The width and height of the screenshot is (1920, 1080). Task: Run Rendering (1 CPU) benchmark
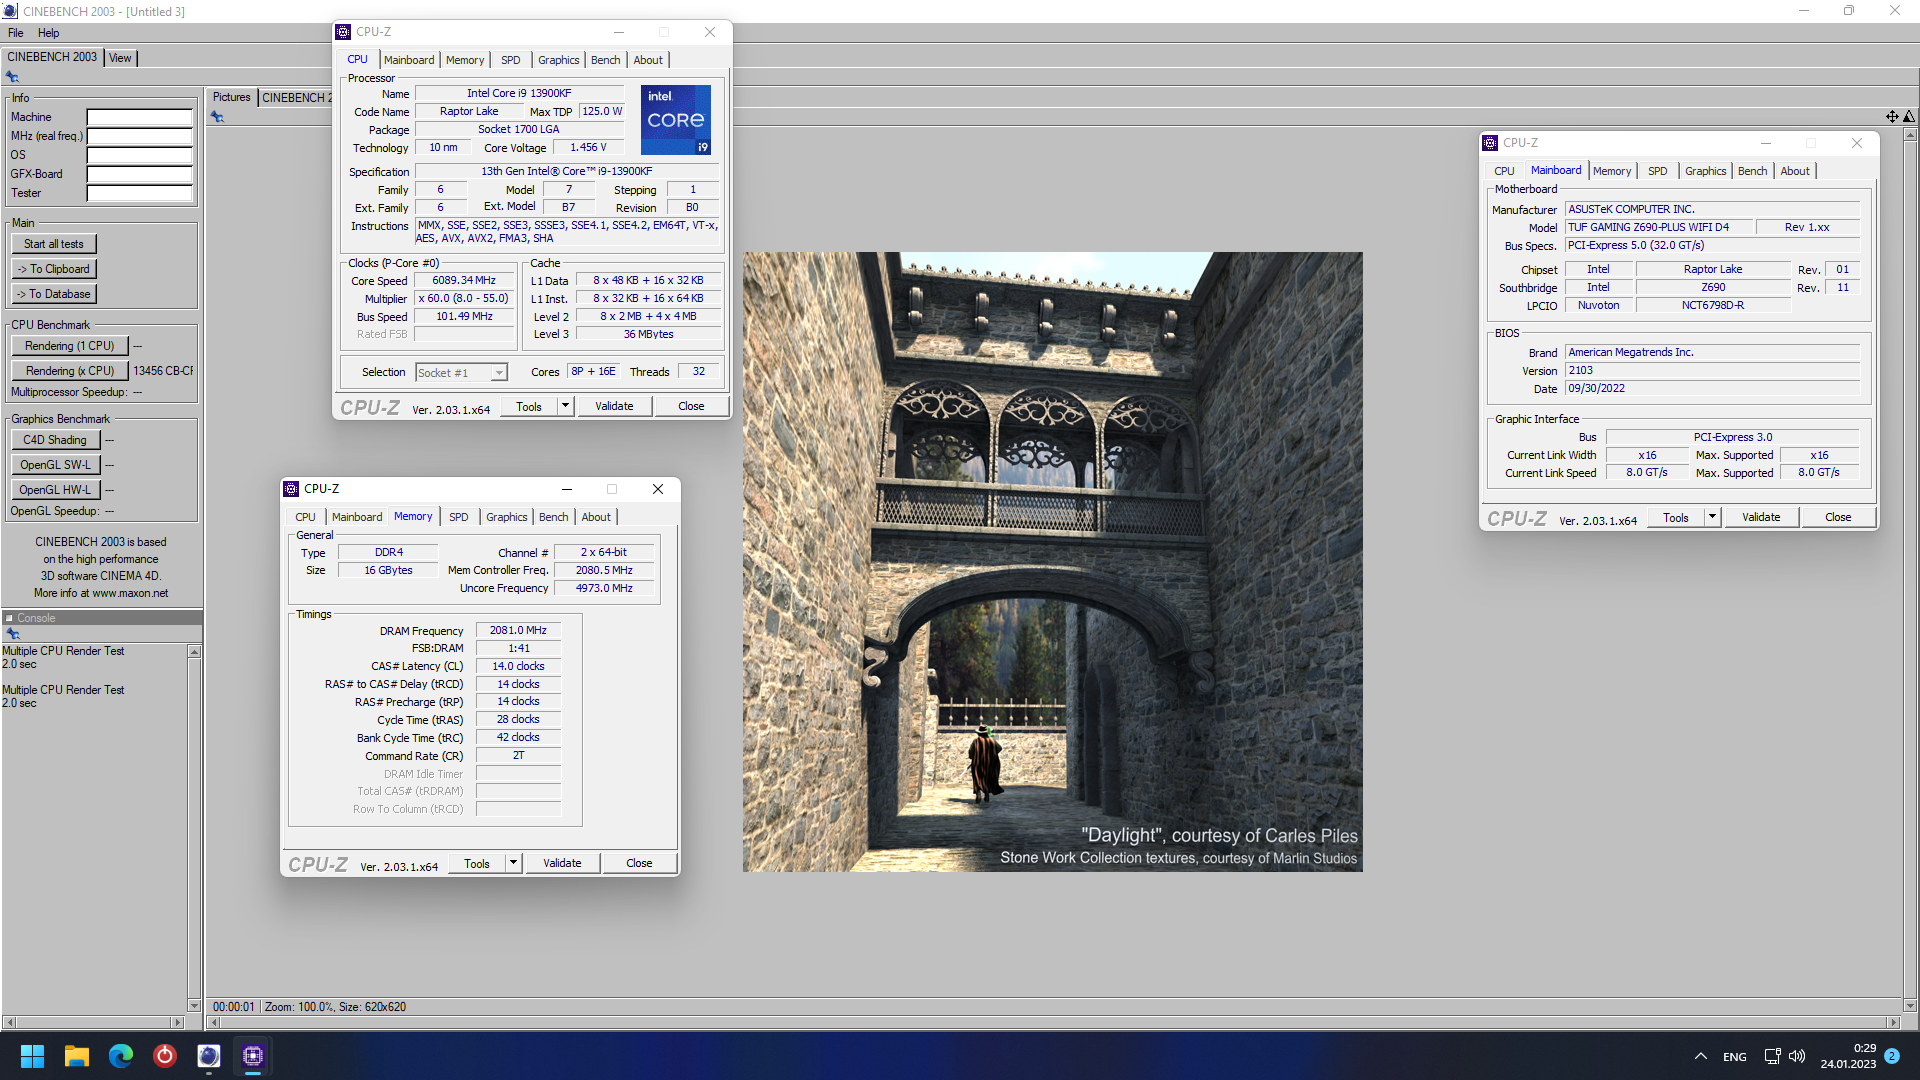(x=70, y=346)
